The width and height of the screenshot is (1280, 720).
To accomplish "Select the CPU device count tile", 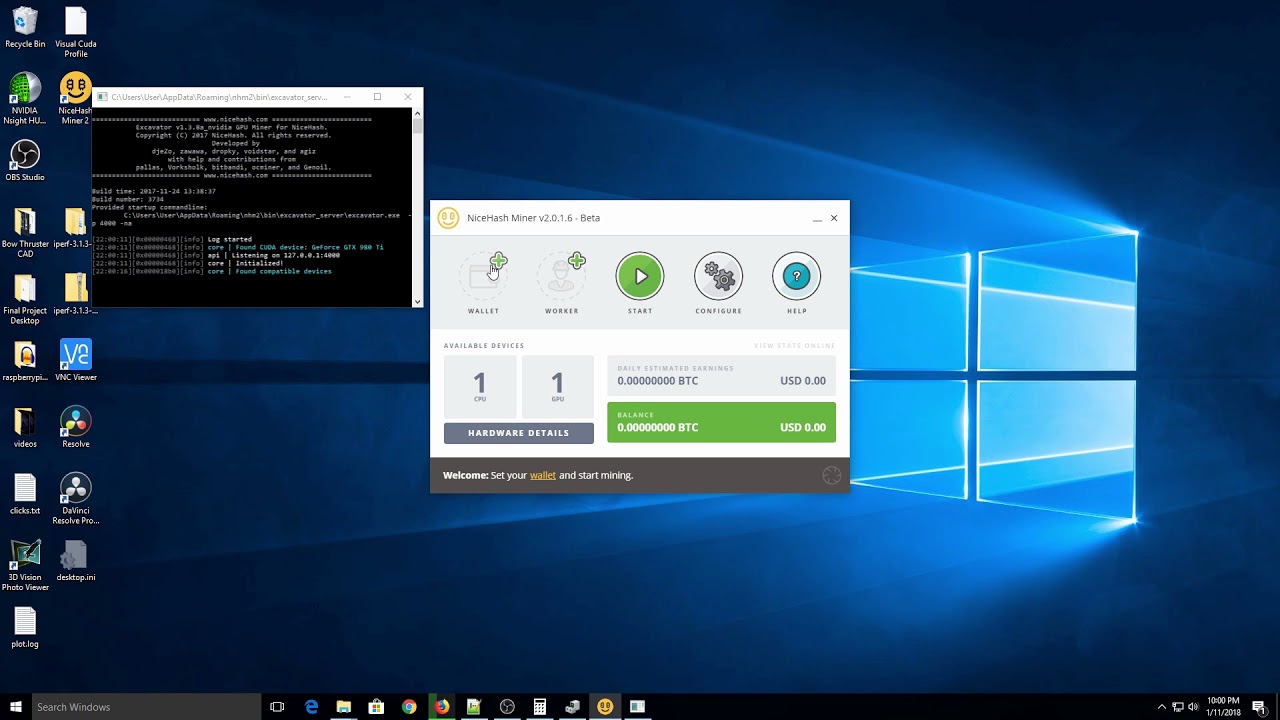I will click(x=480, y=386).
